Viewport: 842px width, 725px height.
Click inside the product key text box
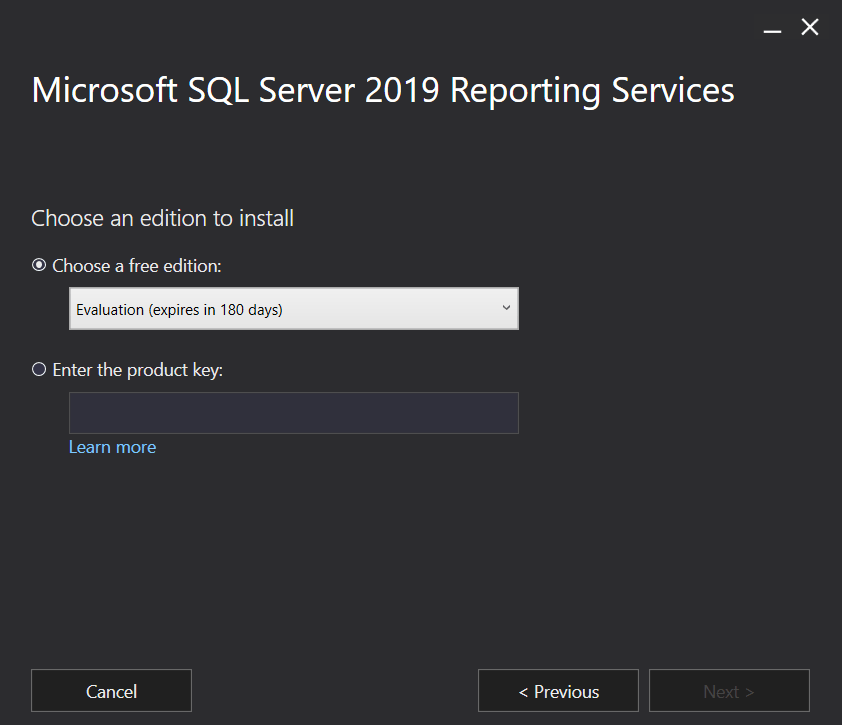[293, 413]
